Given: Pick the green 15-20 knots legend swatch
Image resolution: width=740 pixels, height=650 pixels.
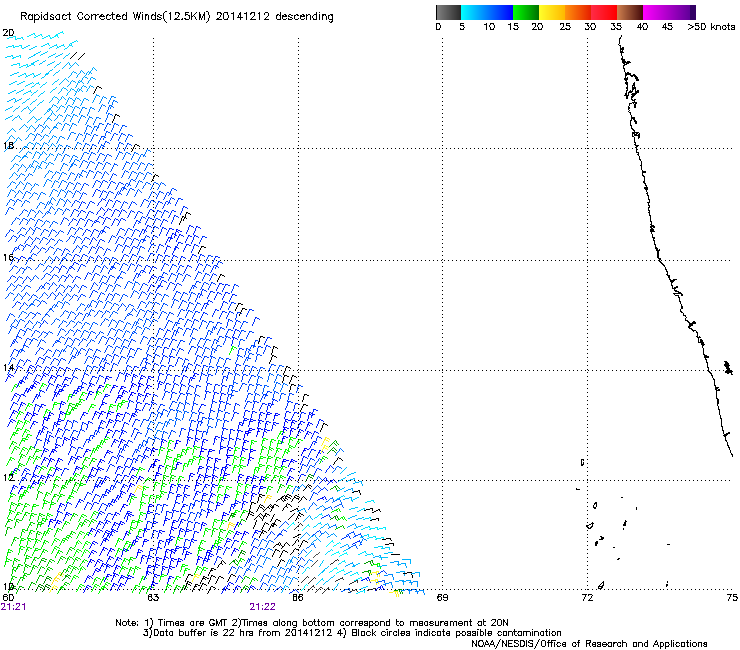Looking at the screenshot, I should [x=526, y=12].
